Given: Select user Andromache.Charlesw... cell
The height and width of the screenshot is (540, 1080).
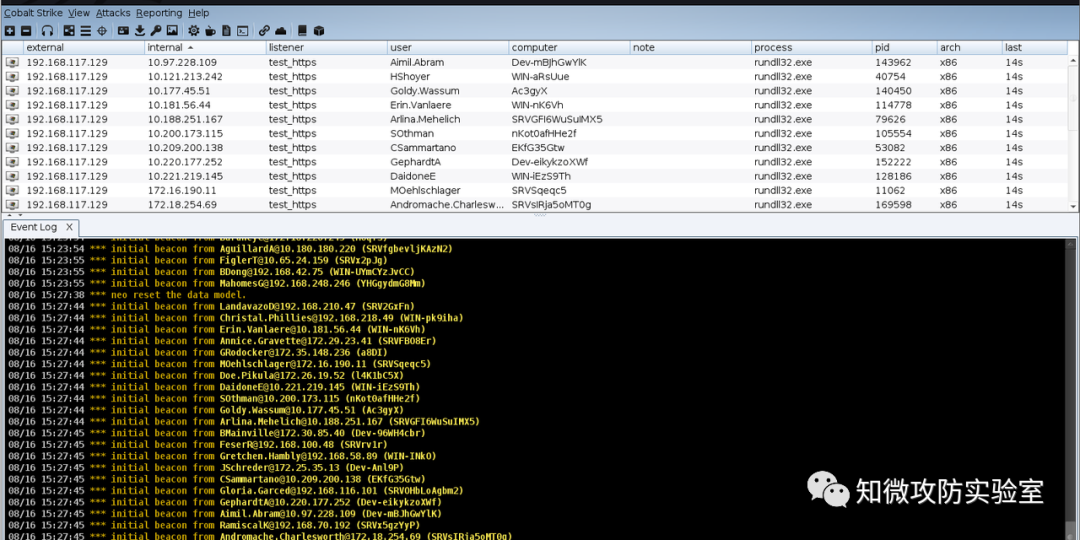Looking at the screenshot, I should click(447, 205).
